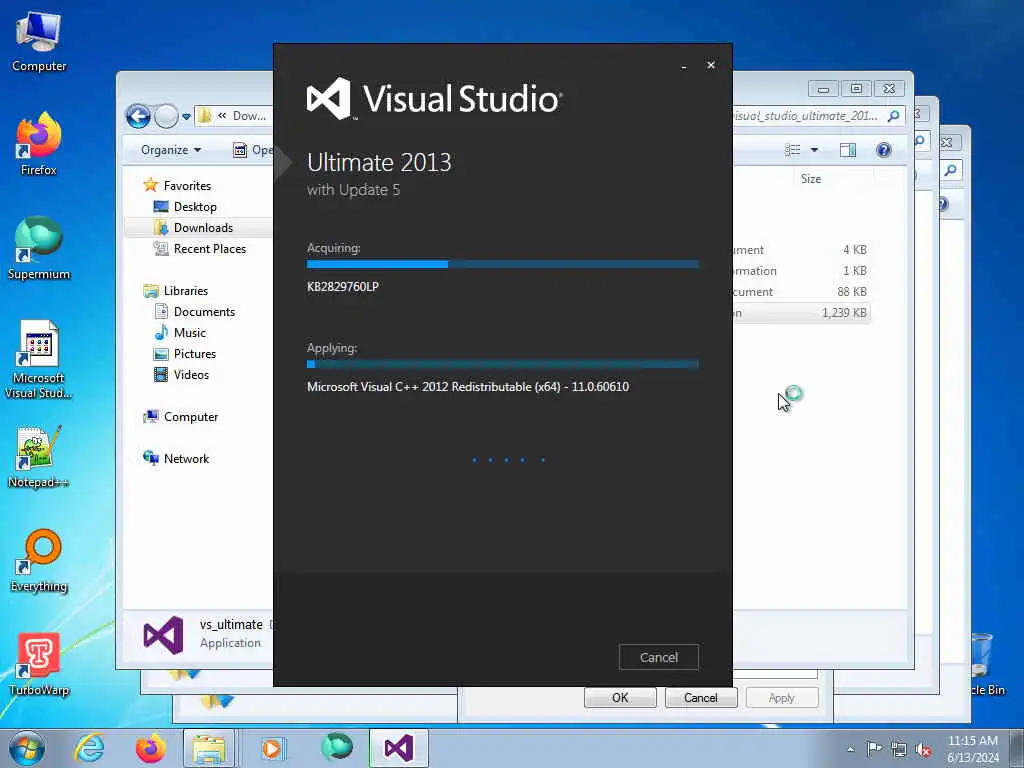1024x768 pixels.
Task: Select Favorites in the navigation pane
Action: coord(187,185)
